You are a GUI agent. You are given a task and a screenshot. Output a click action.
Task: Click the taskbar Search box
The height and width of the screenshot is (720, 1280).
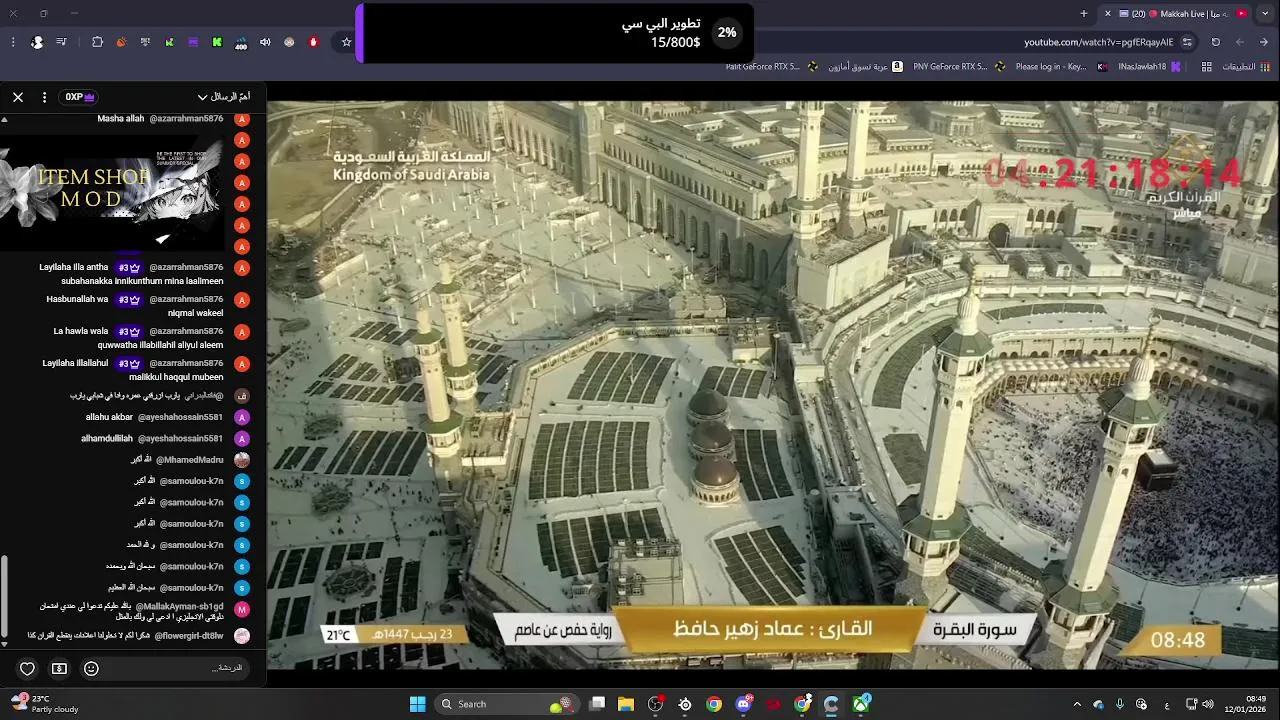tap(506, 704)
